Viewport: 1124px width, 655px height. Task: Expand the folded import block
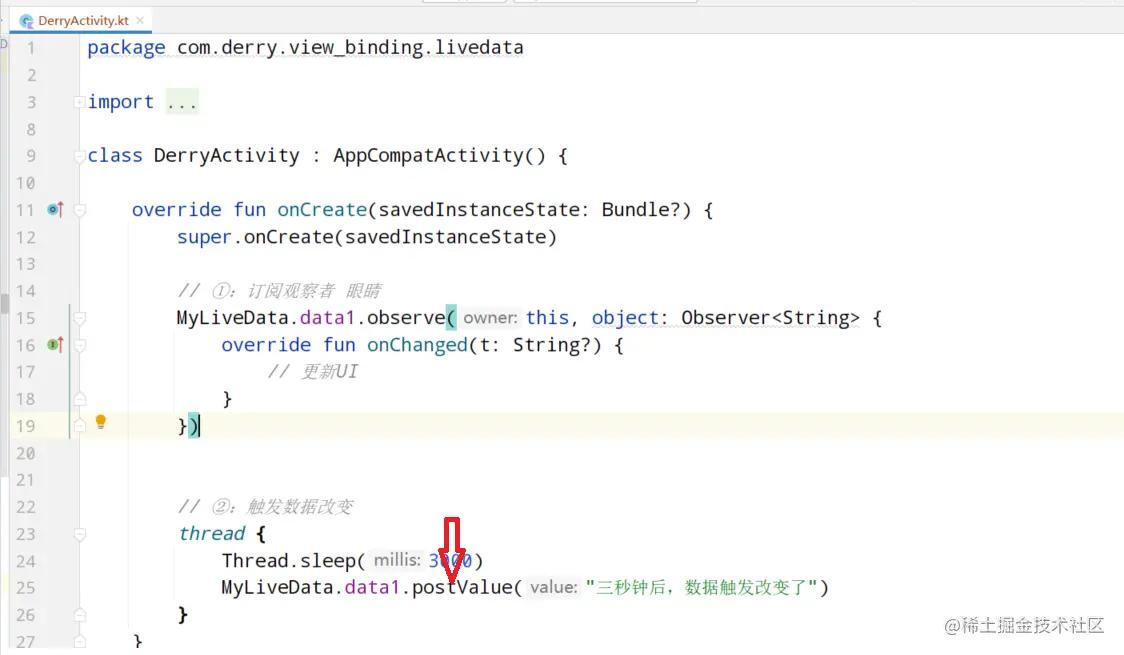(x=79, y=102)
